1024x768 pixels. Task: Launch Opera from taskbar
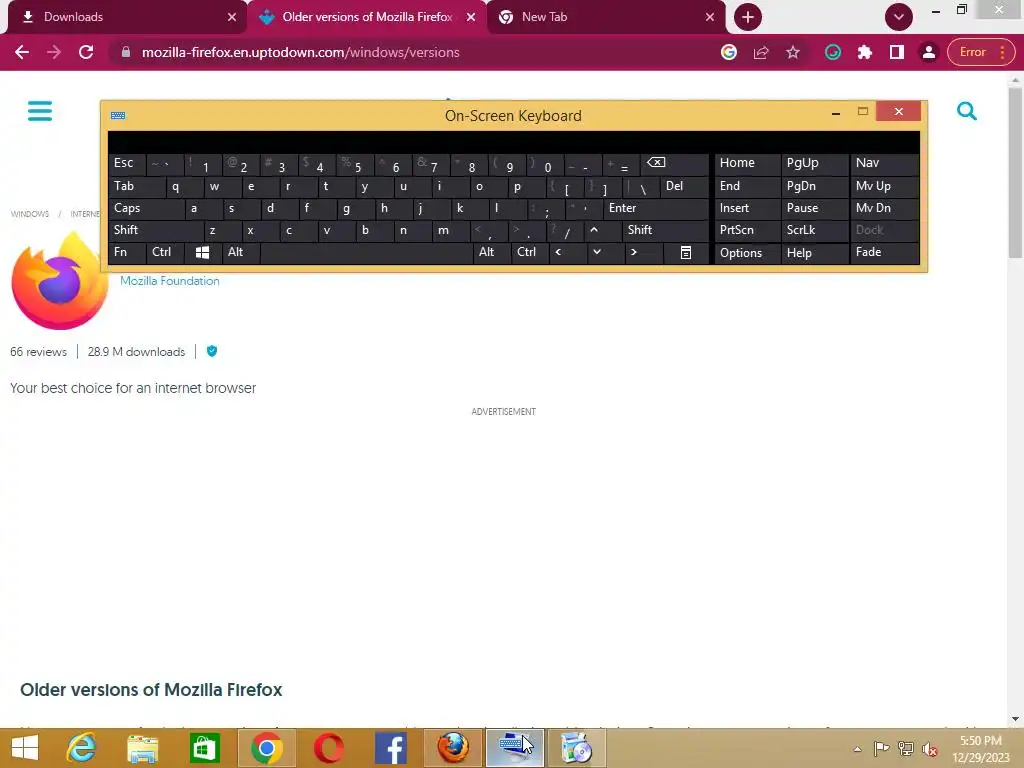point(328,748)
